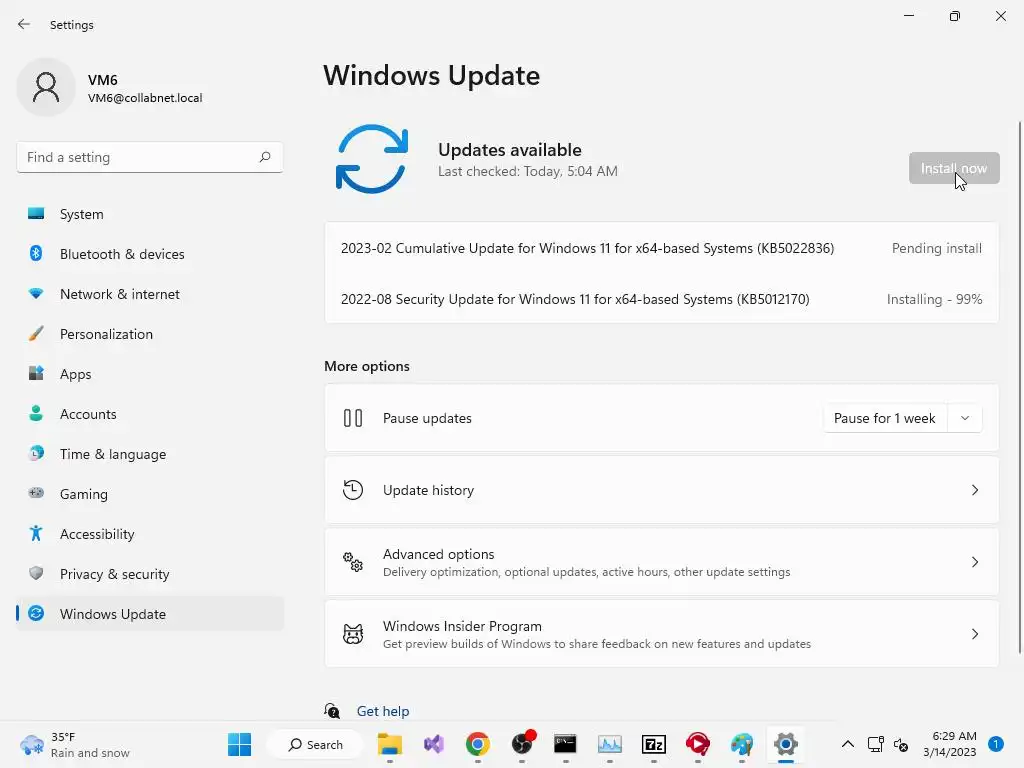1024x768 pixels.
Task: Click the Personalization paintbrush icon
Action: coord(36,334)
